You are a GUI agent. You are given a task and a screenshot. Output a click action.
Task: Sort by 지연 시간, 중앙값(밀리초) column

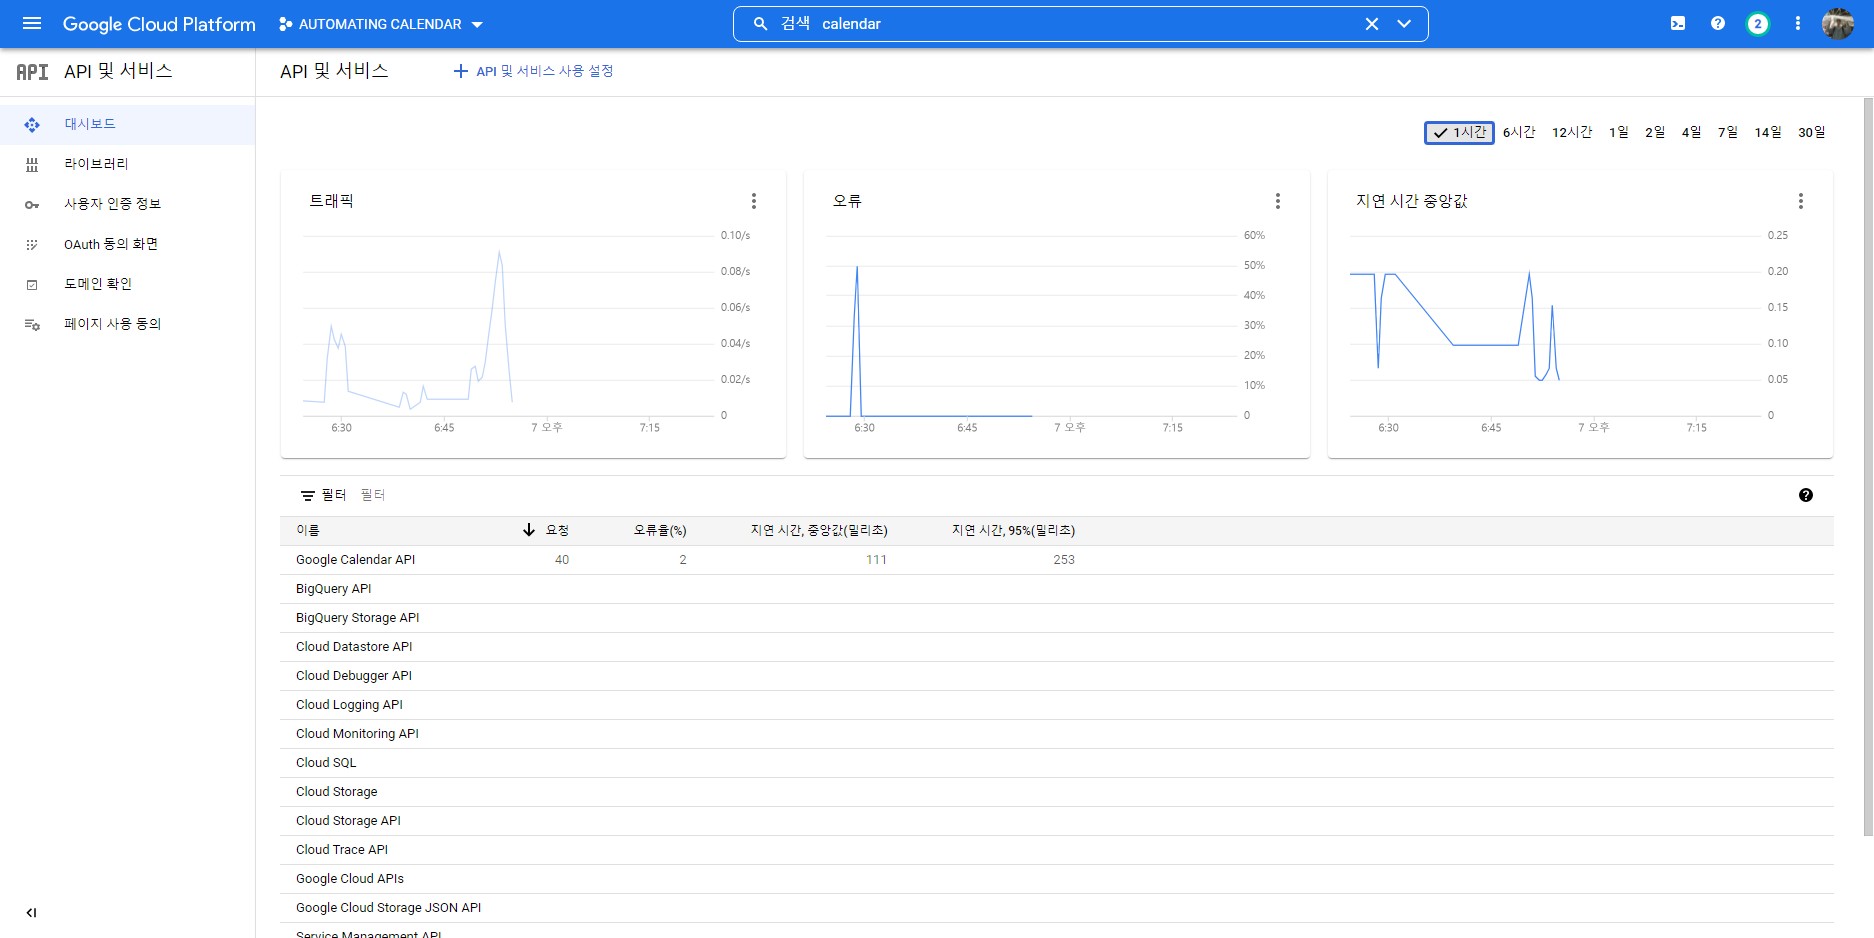coord(819,530)
